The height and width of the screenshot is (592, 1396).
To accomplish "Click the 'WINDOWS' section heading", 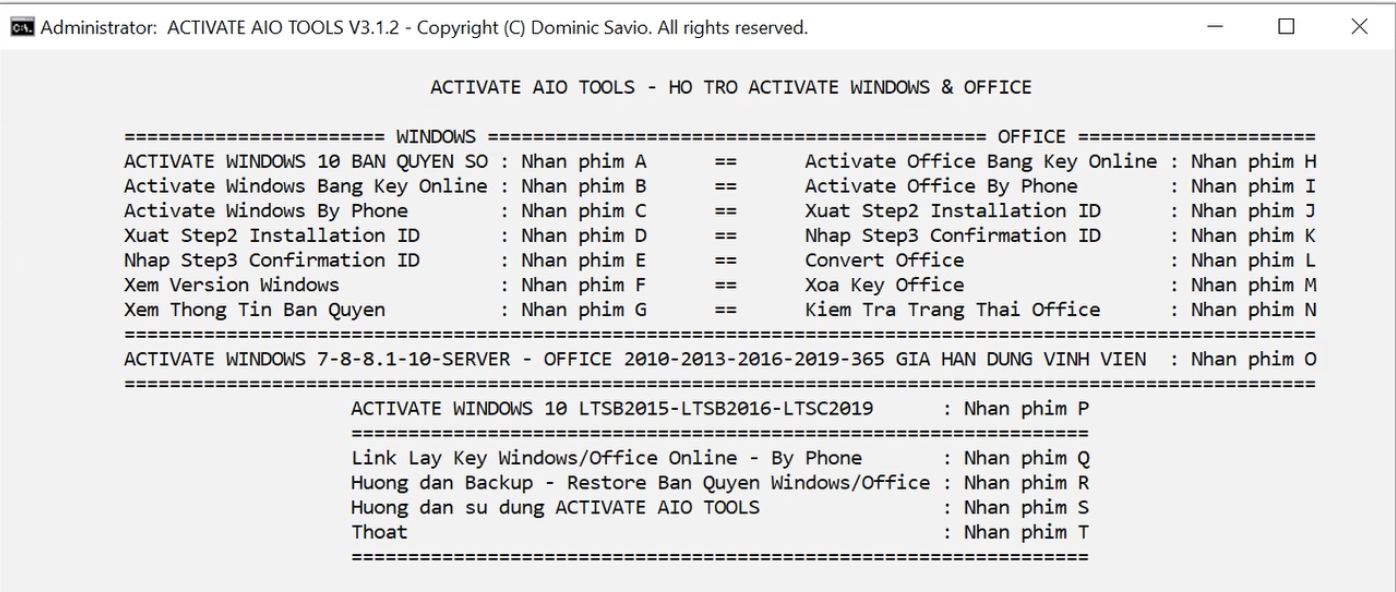I will click(x=436, y=137).
